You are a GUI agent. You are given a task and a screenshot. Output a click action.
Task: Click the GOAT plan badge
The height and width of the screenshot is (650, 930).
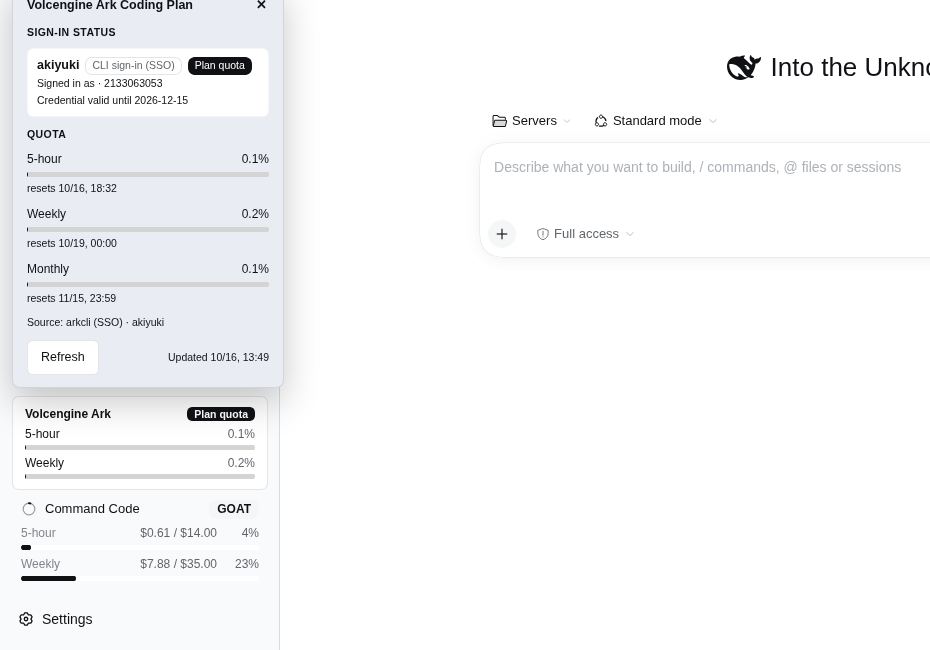tap(234, 509)
